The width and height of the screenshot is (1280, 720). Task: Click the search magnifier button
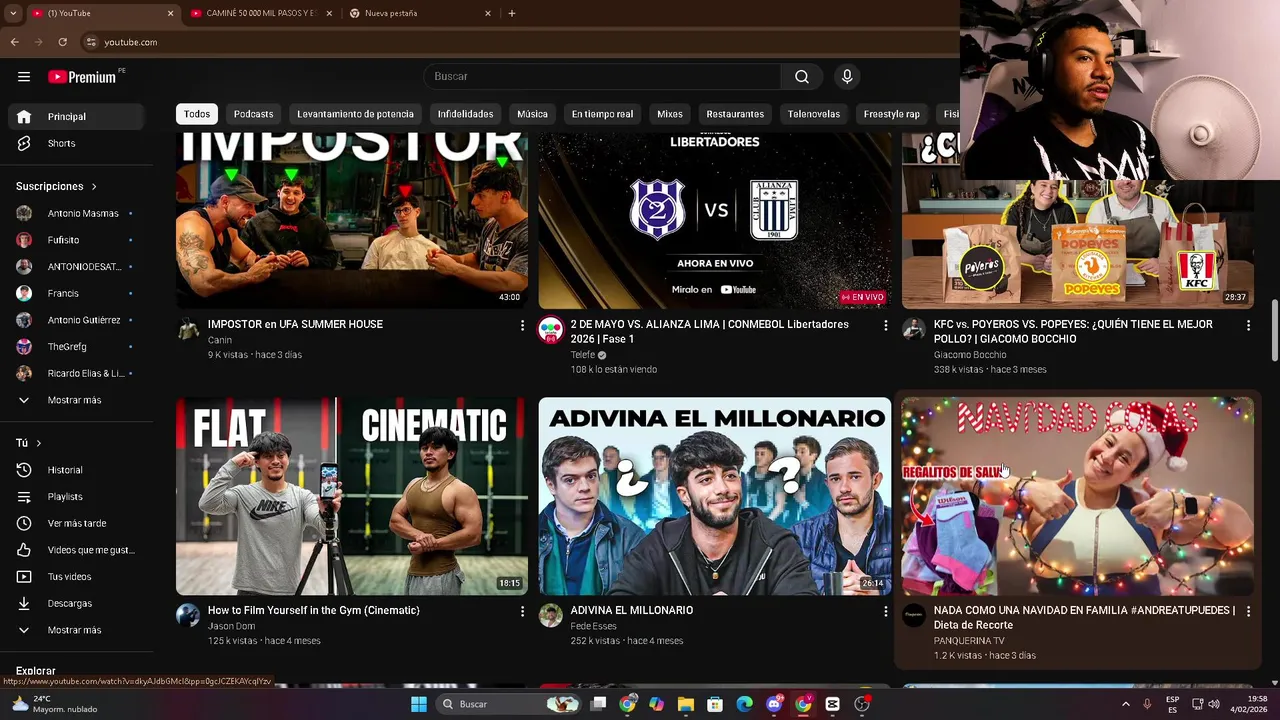pos(802,77)
